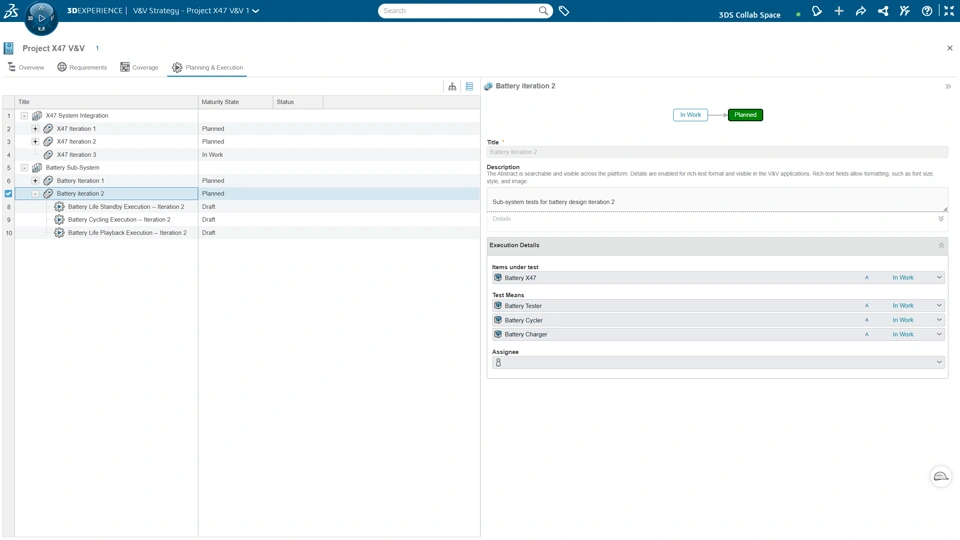The width and height of the screenshot is (960, 540).
Task: Open the collaboration network icon
Action: tap(883, 11)
